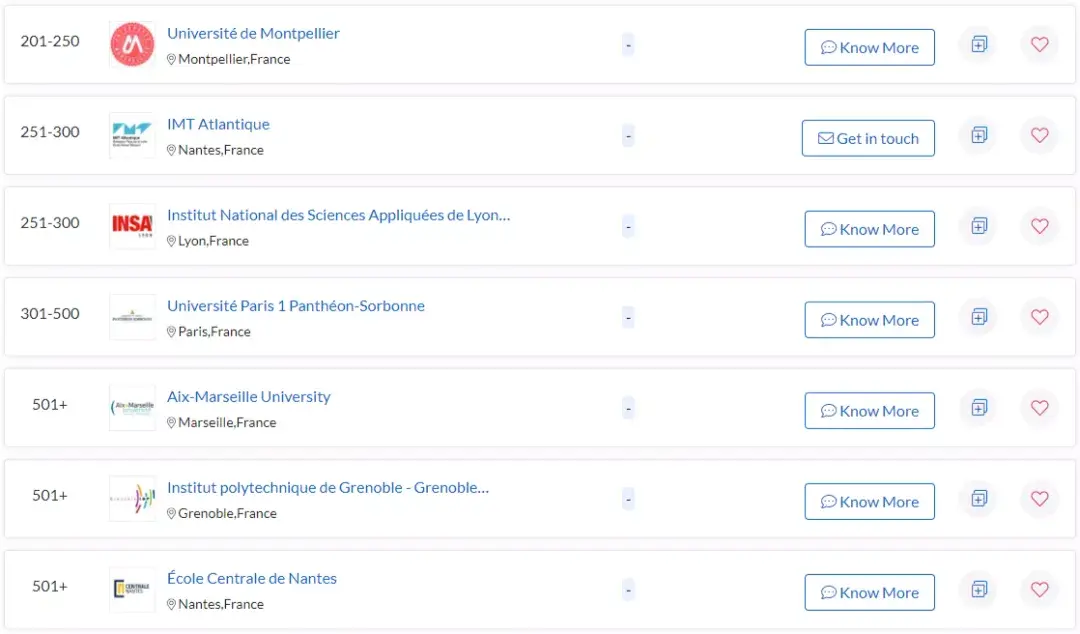Click heart icon for Aix-Marseille University

click(1039, 408)
